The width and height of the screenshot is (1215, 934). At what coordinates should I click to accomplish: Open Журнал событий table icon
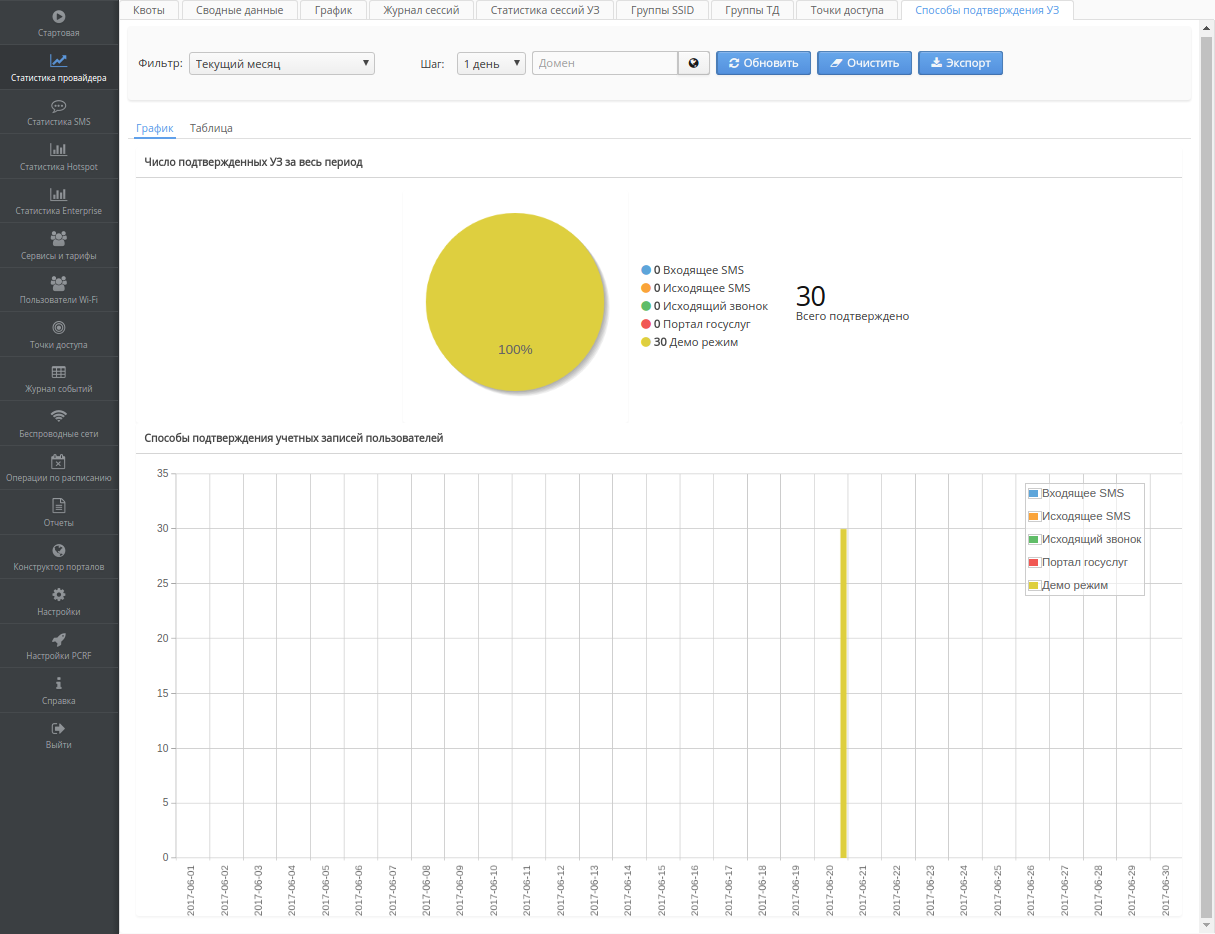59,372
